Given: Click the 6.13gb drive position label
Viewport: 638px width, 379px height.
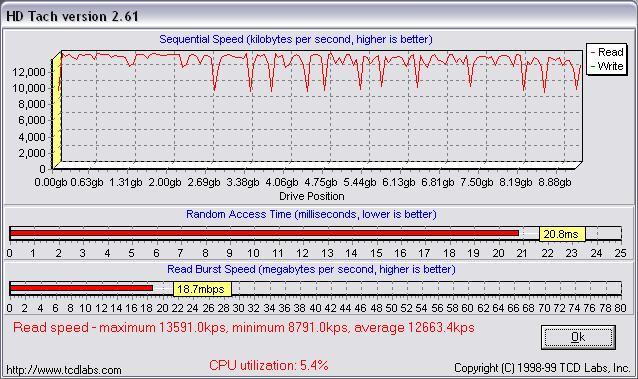Looking at the screenshot, I should tap(399, 182).
